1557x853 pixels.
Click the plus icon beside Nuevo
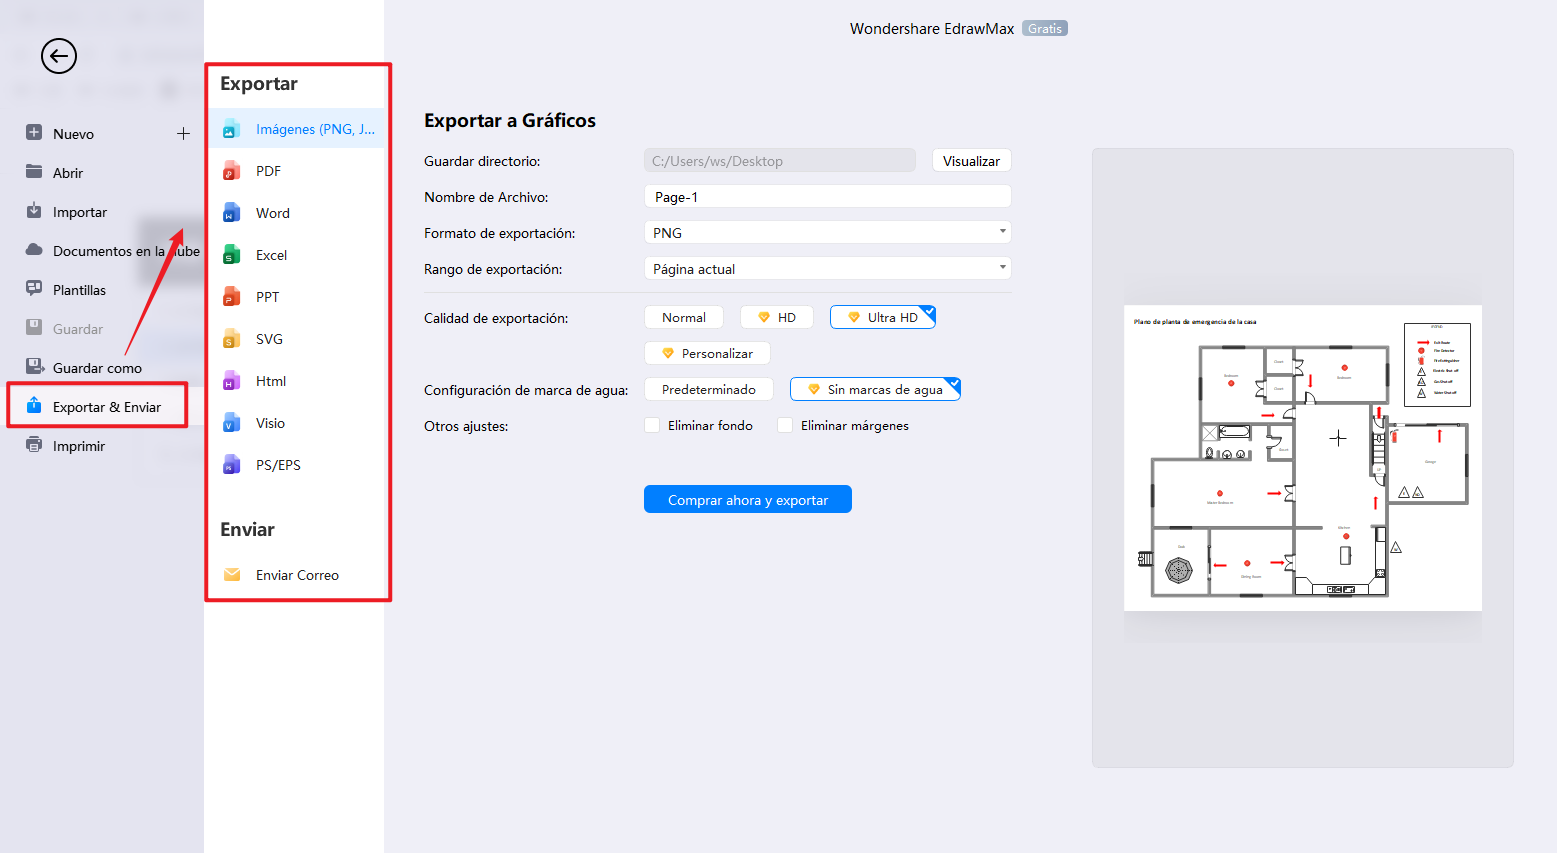tap(183, 134)
